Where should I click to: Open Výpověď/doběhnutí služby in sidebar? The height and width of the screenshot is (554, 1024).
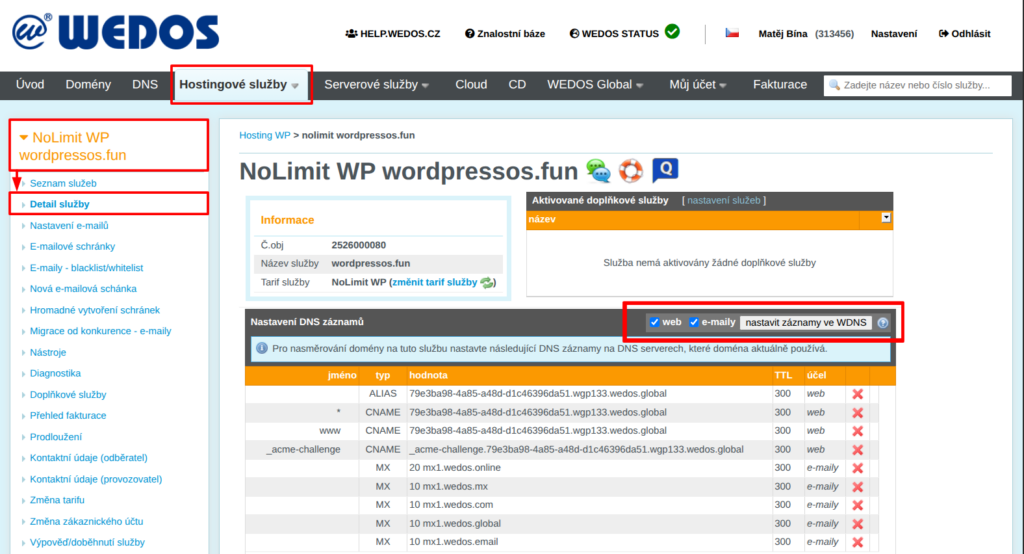pos(87,542)
